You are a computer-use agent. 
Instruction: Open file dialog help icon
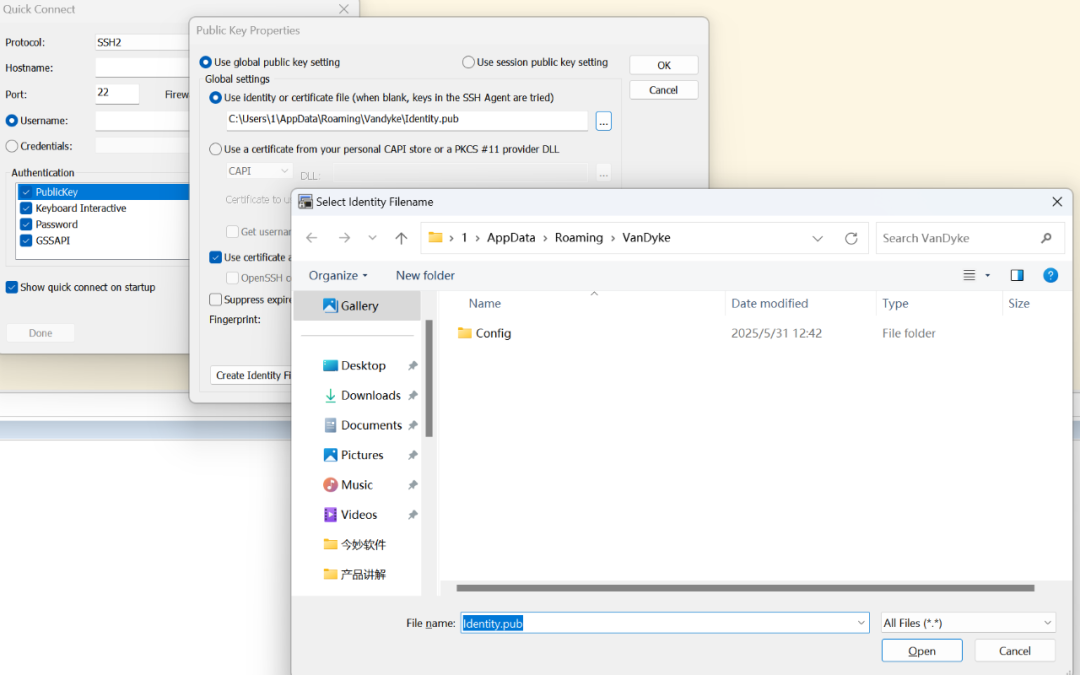(x=1050, y=276)
